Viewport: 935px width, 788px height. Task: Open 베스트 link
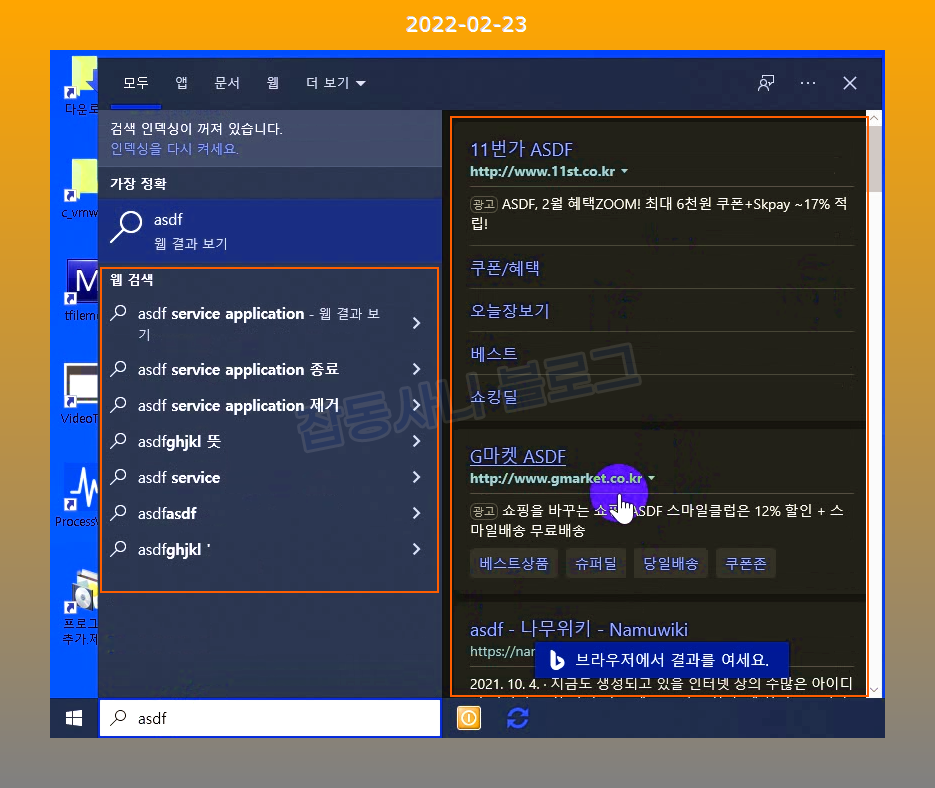pyautogui.click(x=494, y=354)
